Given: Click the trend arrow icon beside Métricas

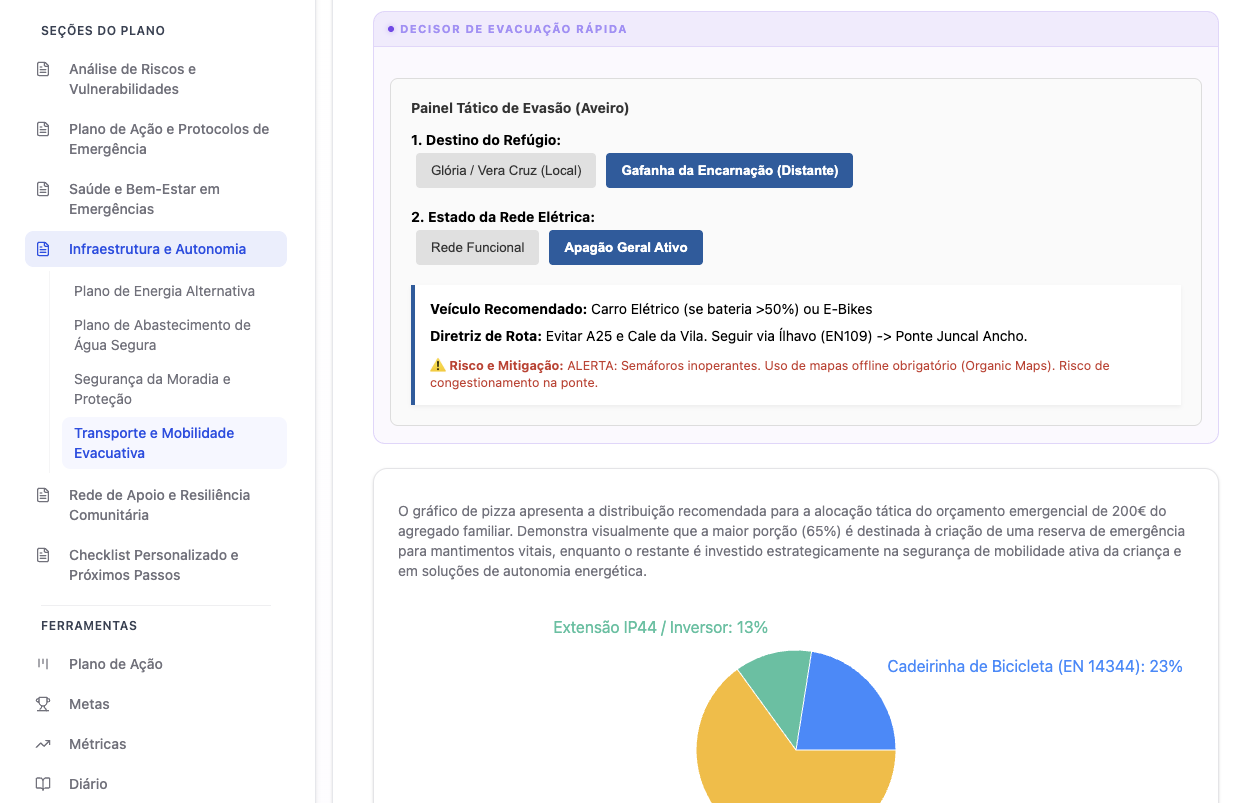Looking at the screenshot, I should (43, 744).
